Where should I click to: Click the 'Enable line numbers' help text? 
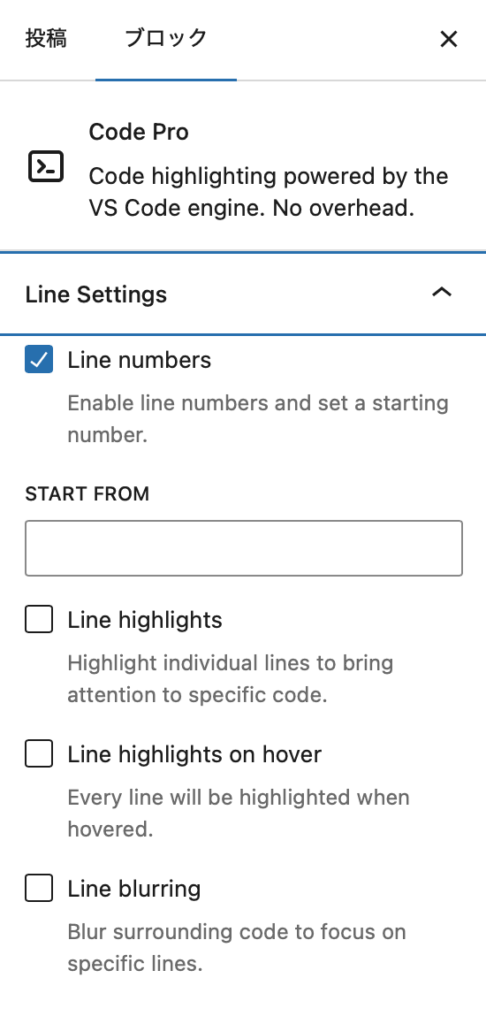pyautogui.click(x=258, y=419)
